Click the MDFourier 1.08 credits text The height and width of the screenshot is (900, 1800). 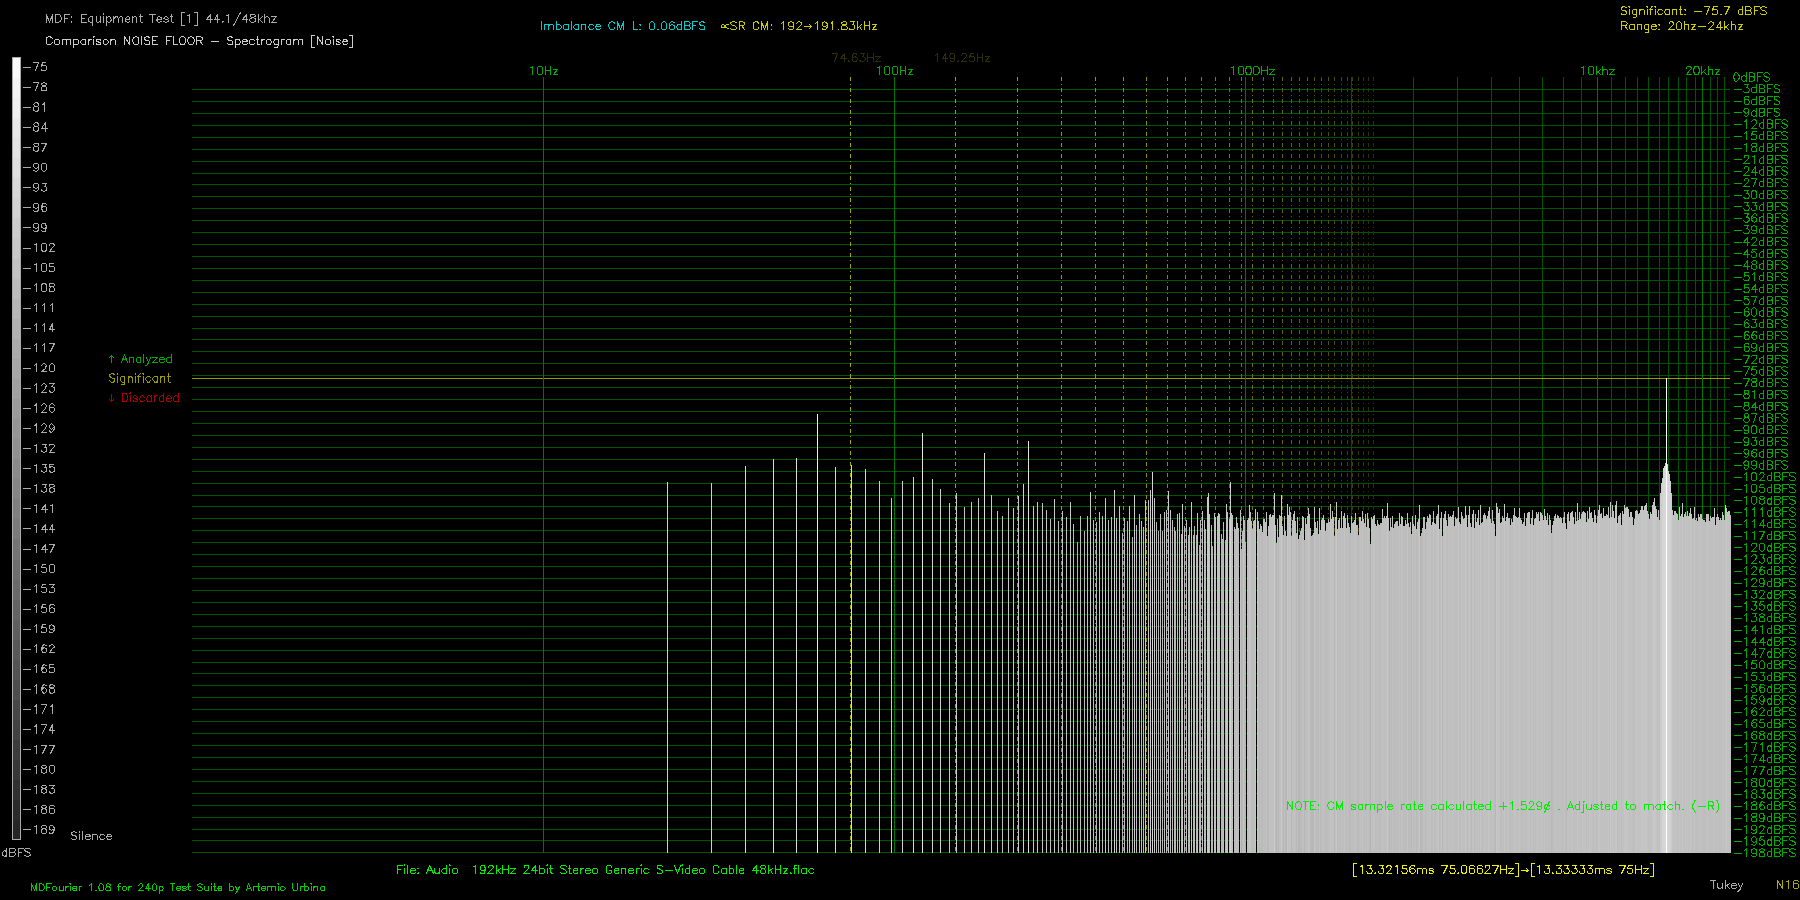coord(178,887)
